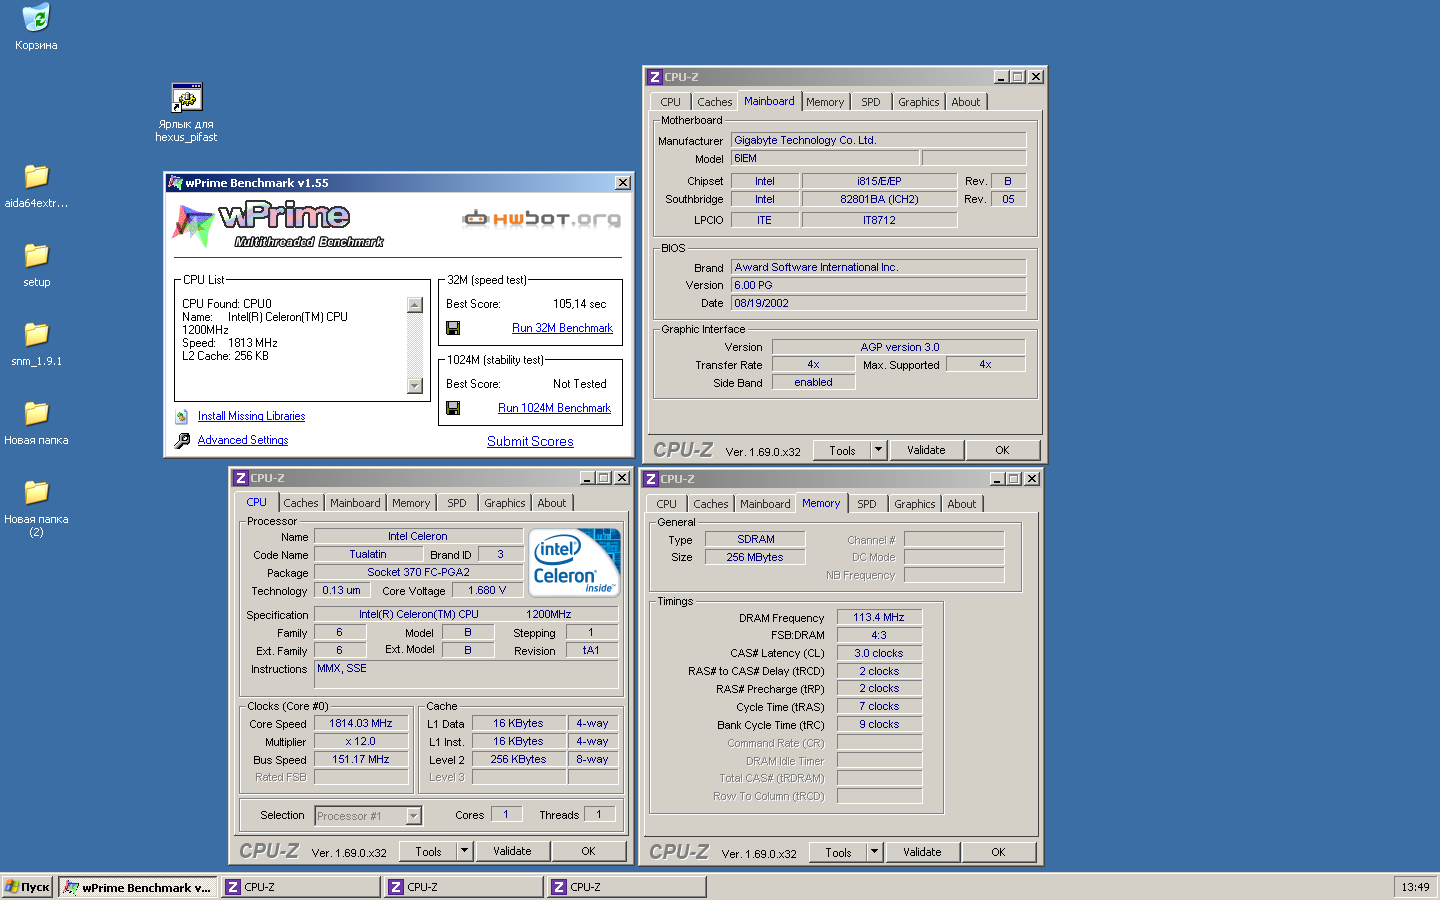Image resolution: width=1440 pixels, height=900 pixels.
Task: Open the Новая папка (2) folder icon
Action: point(36,492)
